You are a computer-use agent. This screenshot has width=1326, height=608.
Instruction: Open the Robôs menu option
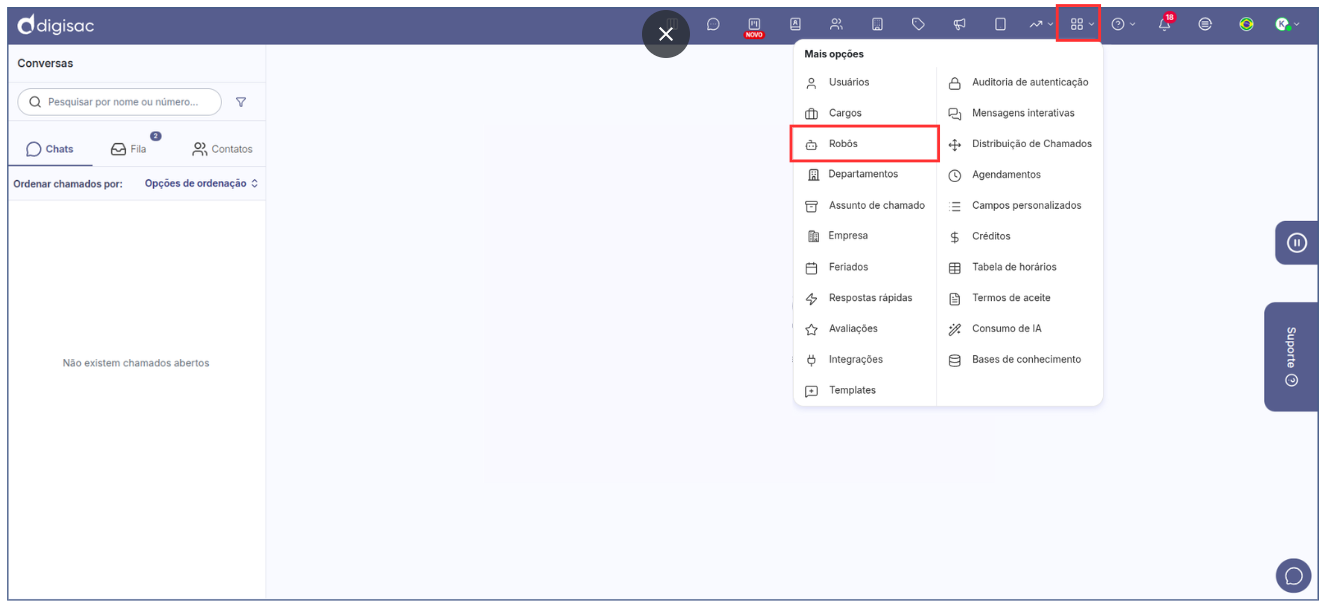point(843,144)
